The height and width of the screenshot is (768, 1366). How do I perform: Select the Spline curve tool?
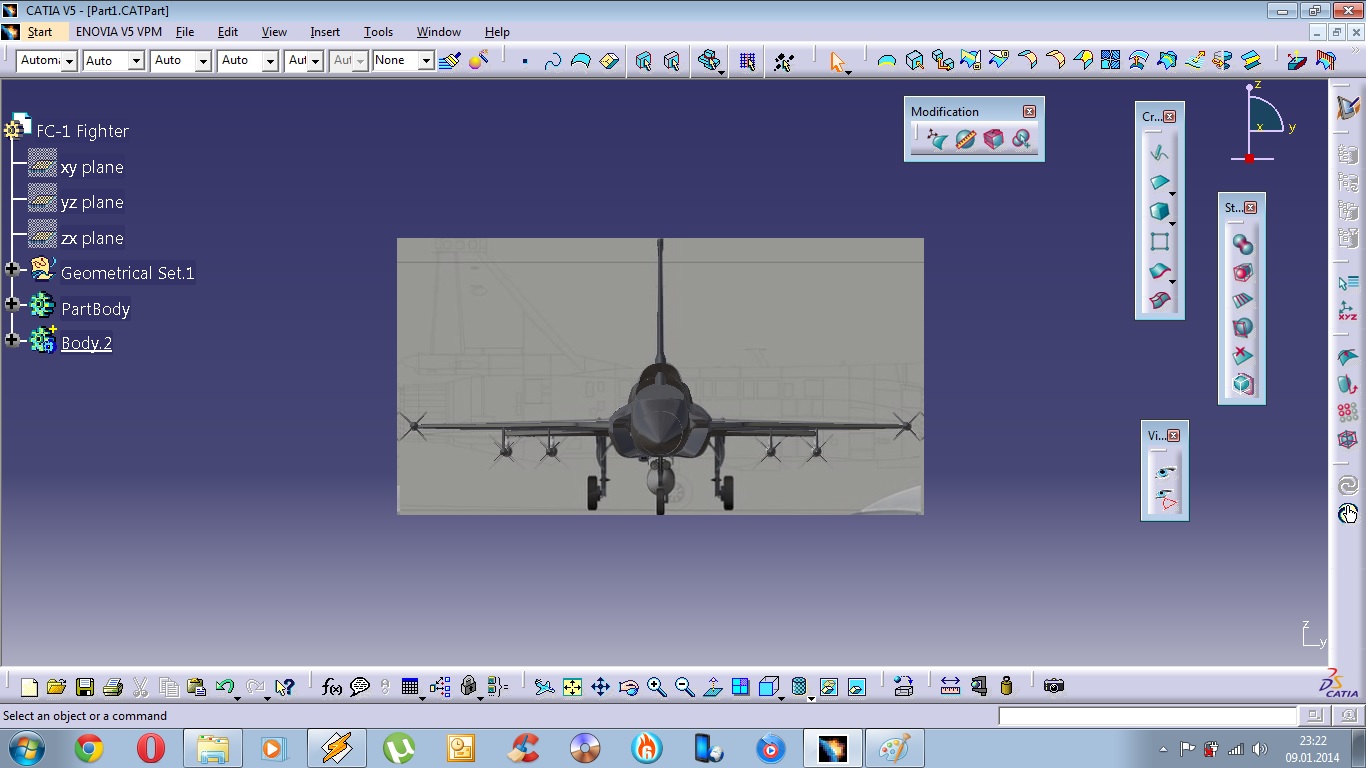point(552,61)
